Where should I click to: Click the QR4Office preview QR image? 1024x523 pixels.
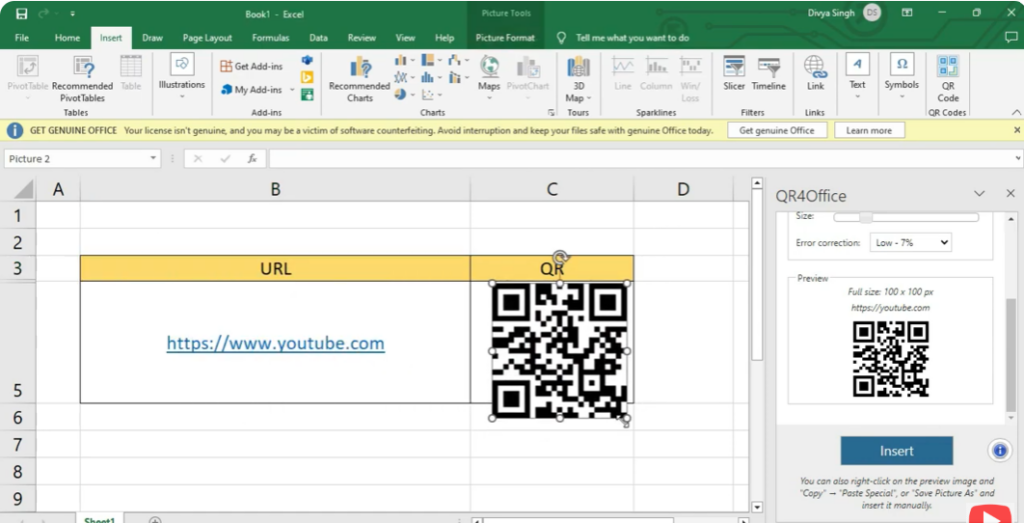coord(890,359)
